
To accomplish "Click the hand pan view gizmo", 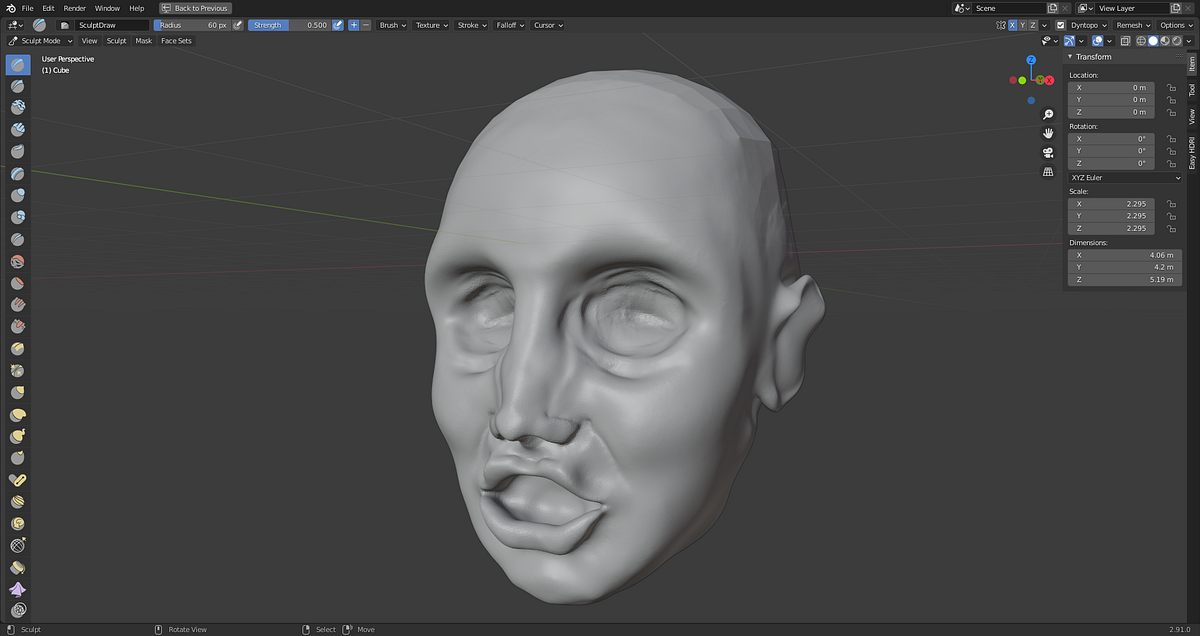I will tap(1048, 133).
